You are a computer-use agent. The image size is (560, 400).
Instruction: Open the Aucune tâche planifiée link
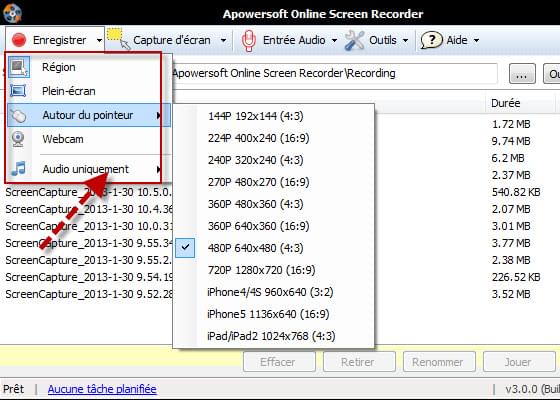[x=102, y=389]
